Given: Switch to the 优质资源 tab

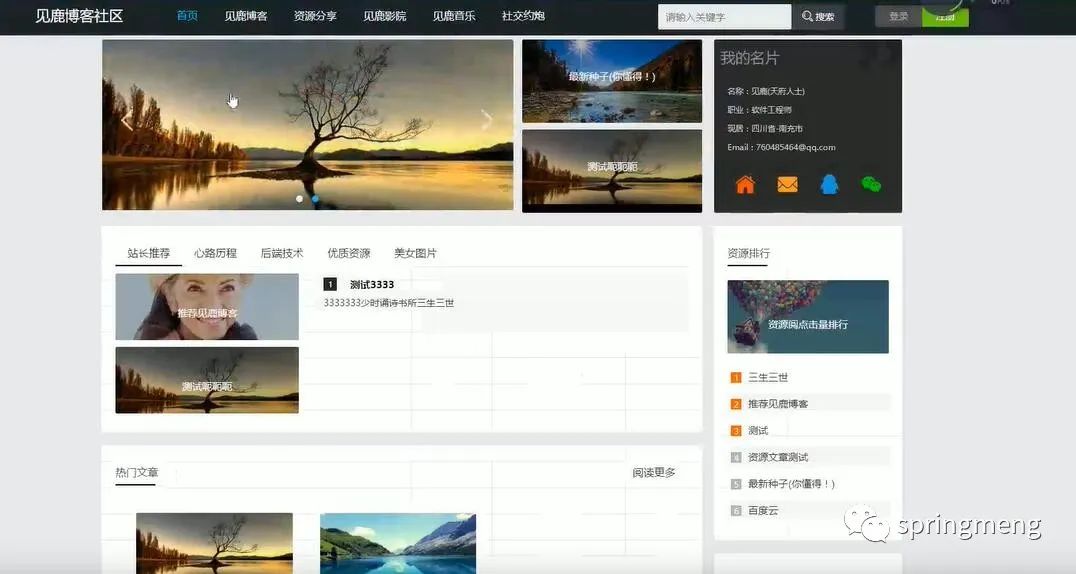Looking at the screenshot, I should pyautogui.click(x=349, y=253).
